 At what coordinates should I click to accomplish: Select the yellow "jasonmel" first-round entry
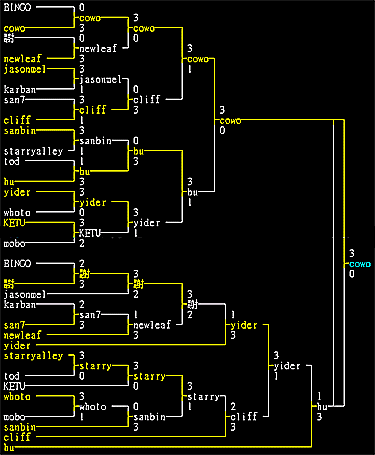25,70
